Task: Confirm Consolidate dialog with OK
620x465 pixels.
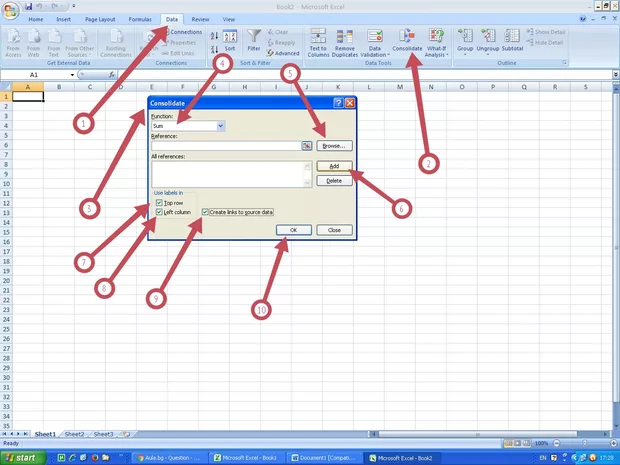Action: pos(293,230)
